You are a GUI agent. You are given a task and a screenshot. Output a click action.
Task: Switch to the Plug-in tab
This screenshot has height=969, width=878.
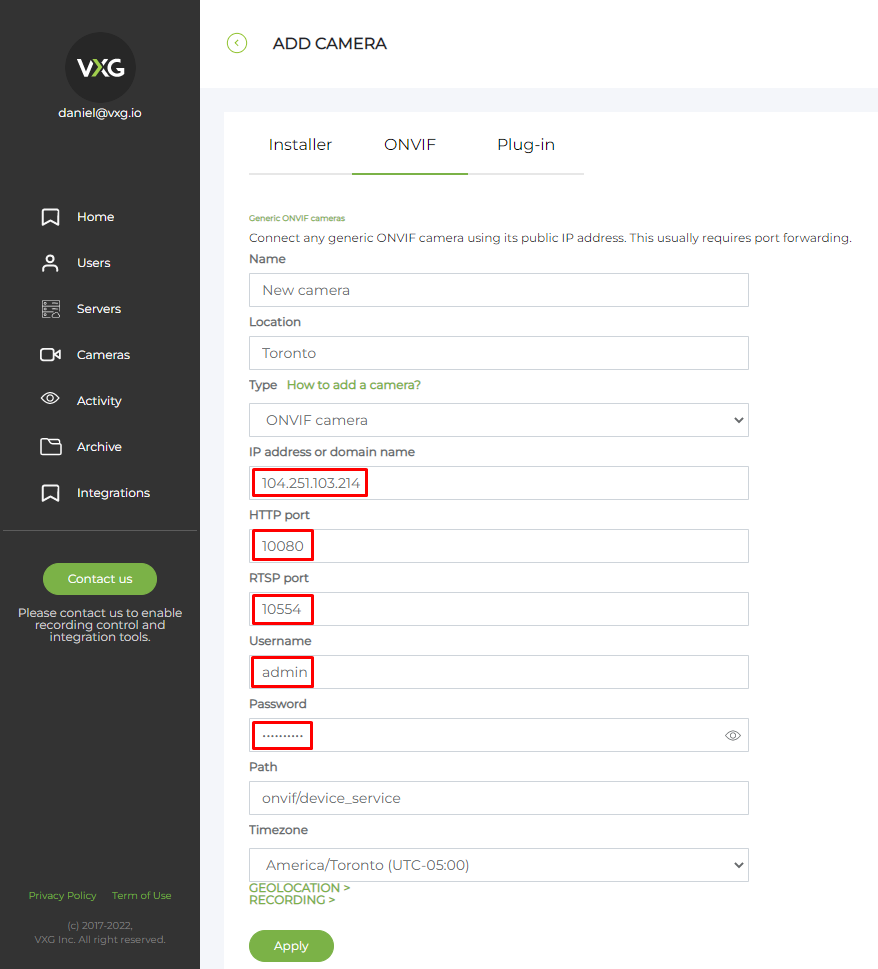526,144
